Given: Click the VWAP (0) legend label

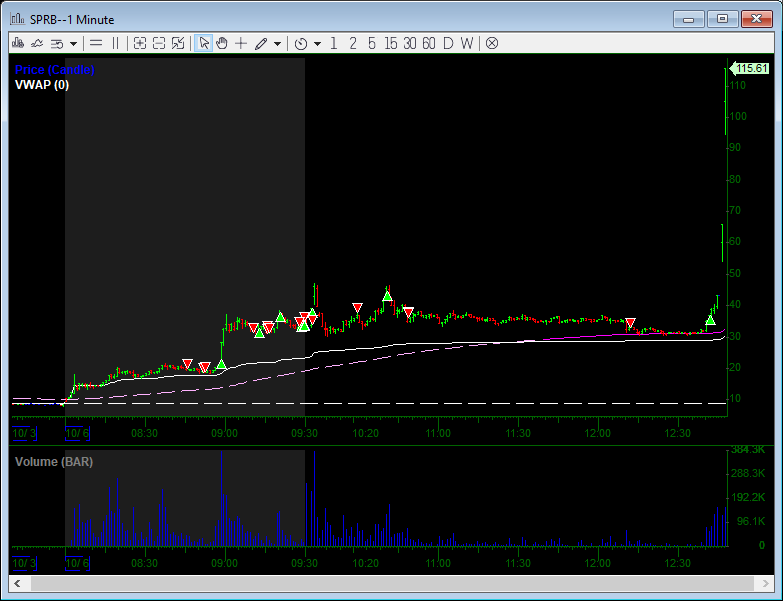Looking at the screenshot, I should [x=42, y=85].
